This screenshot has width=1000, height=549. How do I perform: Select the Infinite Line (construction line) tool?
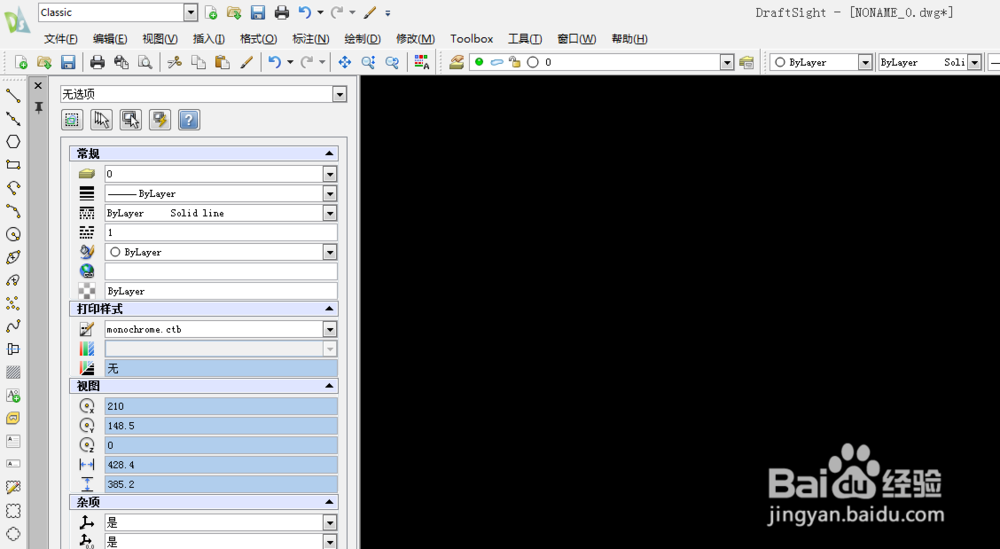point(13,119)
